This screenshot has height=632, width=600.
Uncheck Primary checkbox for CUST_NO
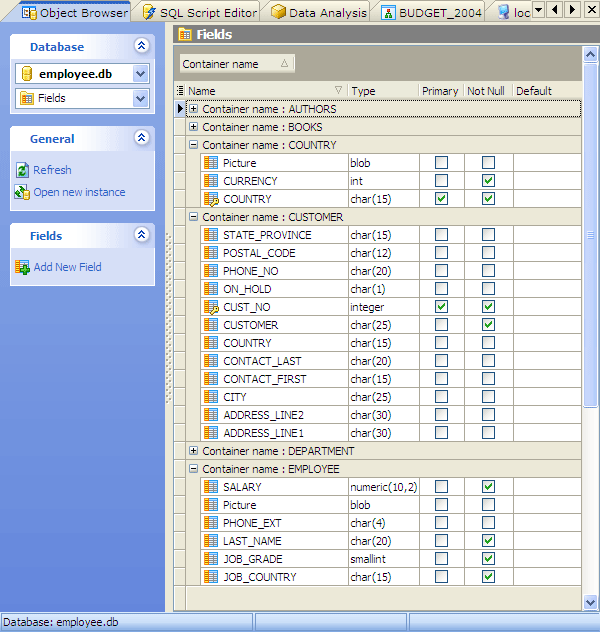click(x=441, y=307)
